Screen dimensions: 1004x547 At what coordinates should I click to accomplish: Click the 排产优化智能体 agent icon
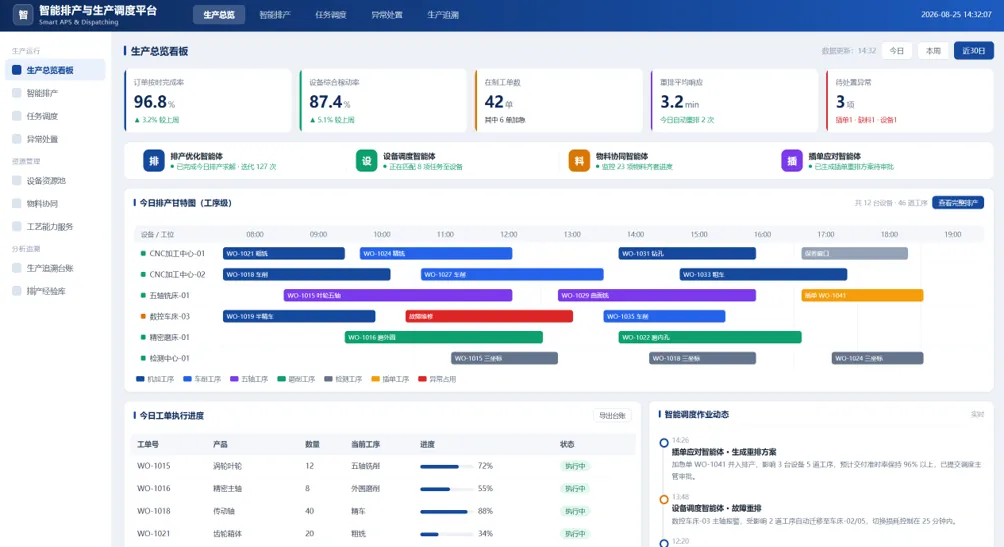pyautogui.click(x=154, y=161)
